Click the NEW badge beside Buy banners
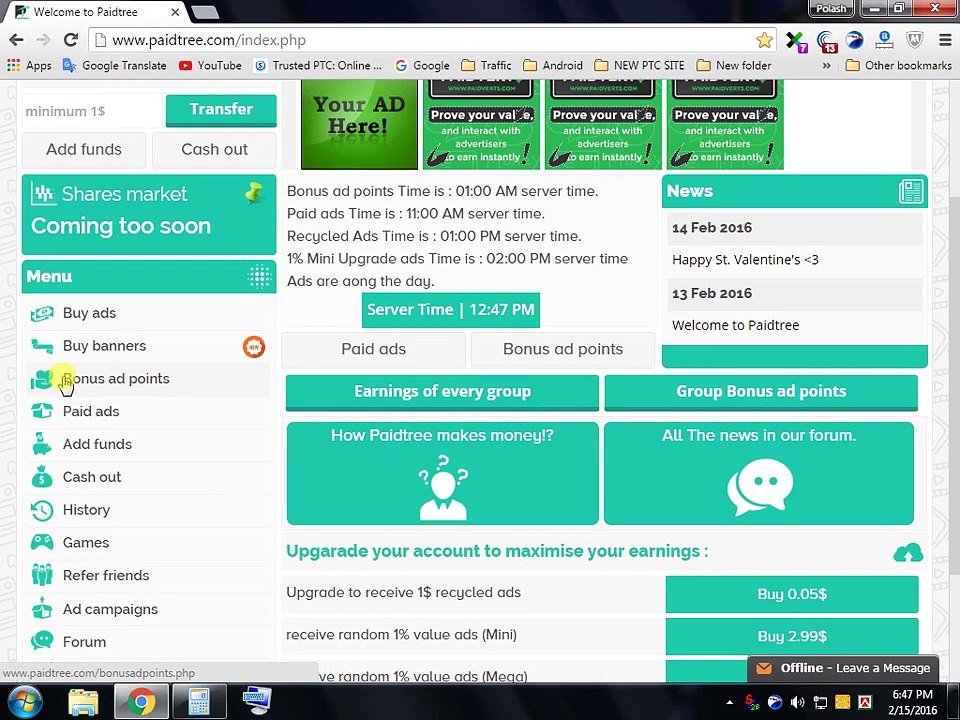The image size is (960, 720). (x=253, y=347)
